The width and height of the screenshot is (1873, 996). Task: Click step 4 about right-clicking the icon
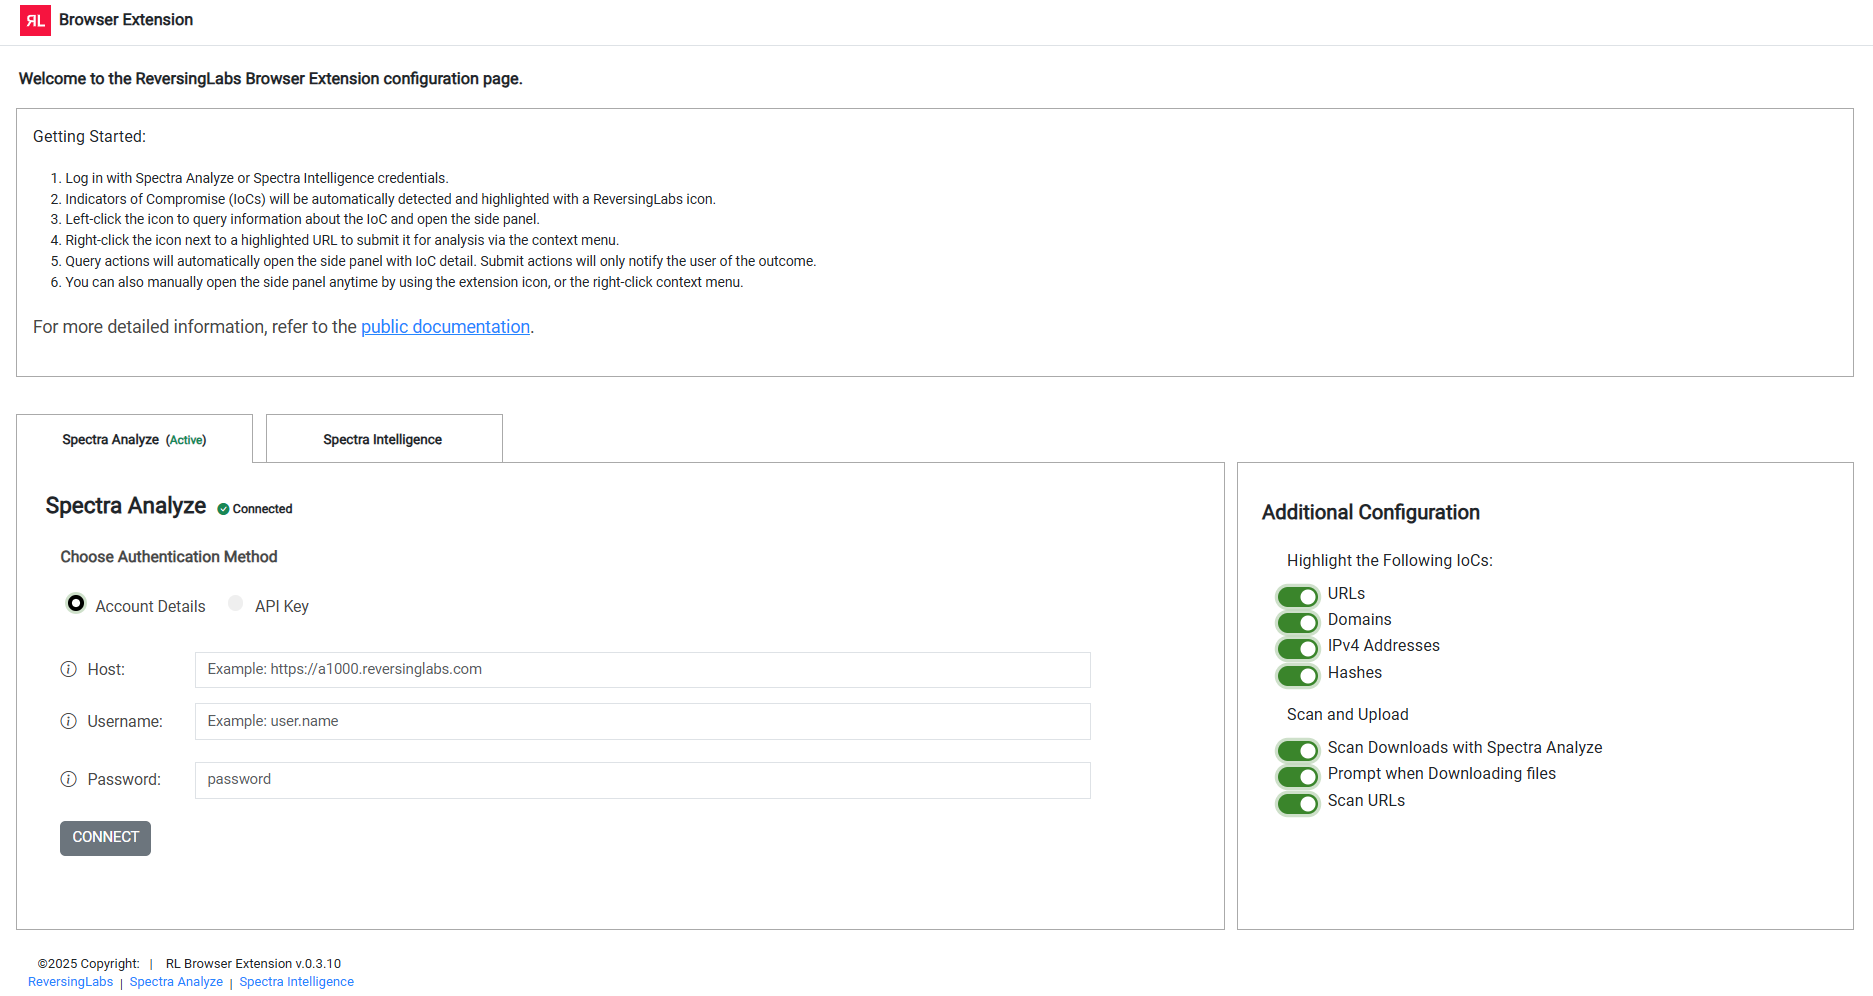click(x=342, y=240)
